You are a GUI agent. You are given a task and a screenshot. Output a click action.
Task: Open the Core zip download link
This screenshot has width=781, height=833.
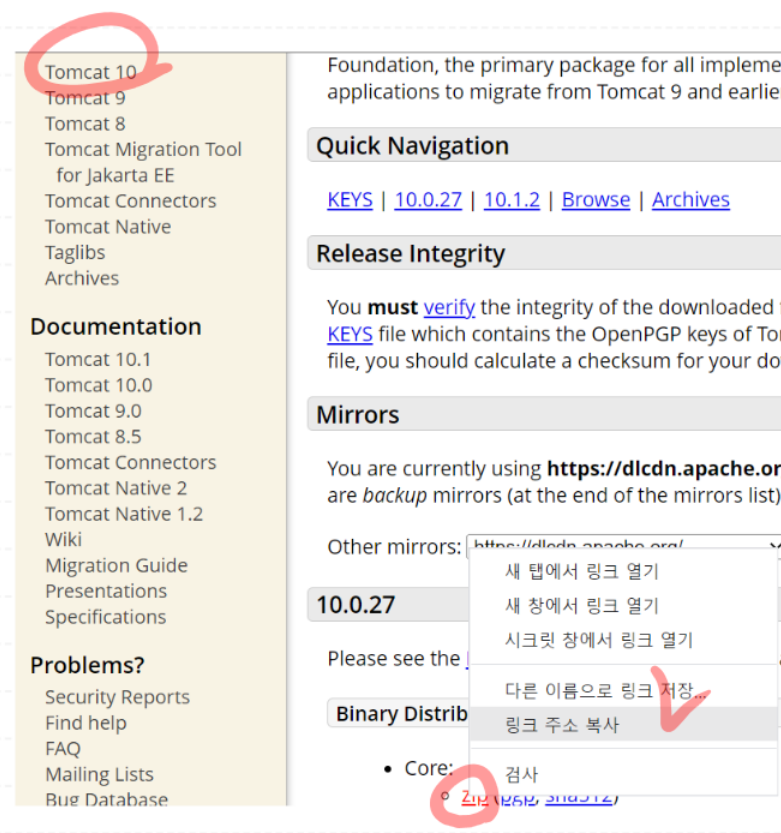pyautogui.click(x=474, y=798)
